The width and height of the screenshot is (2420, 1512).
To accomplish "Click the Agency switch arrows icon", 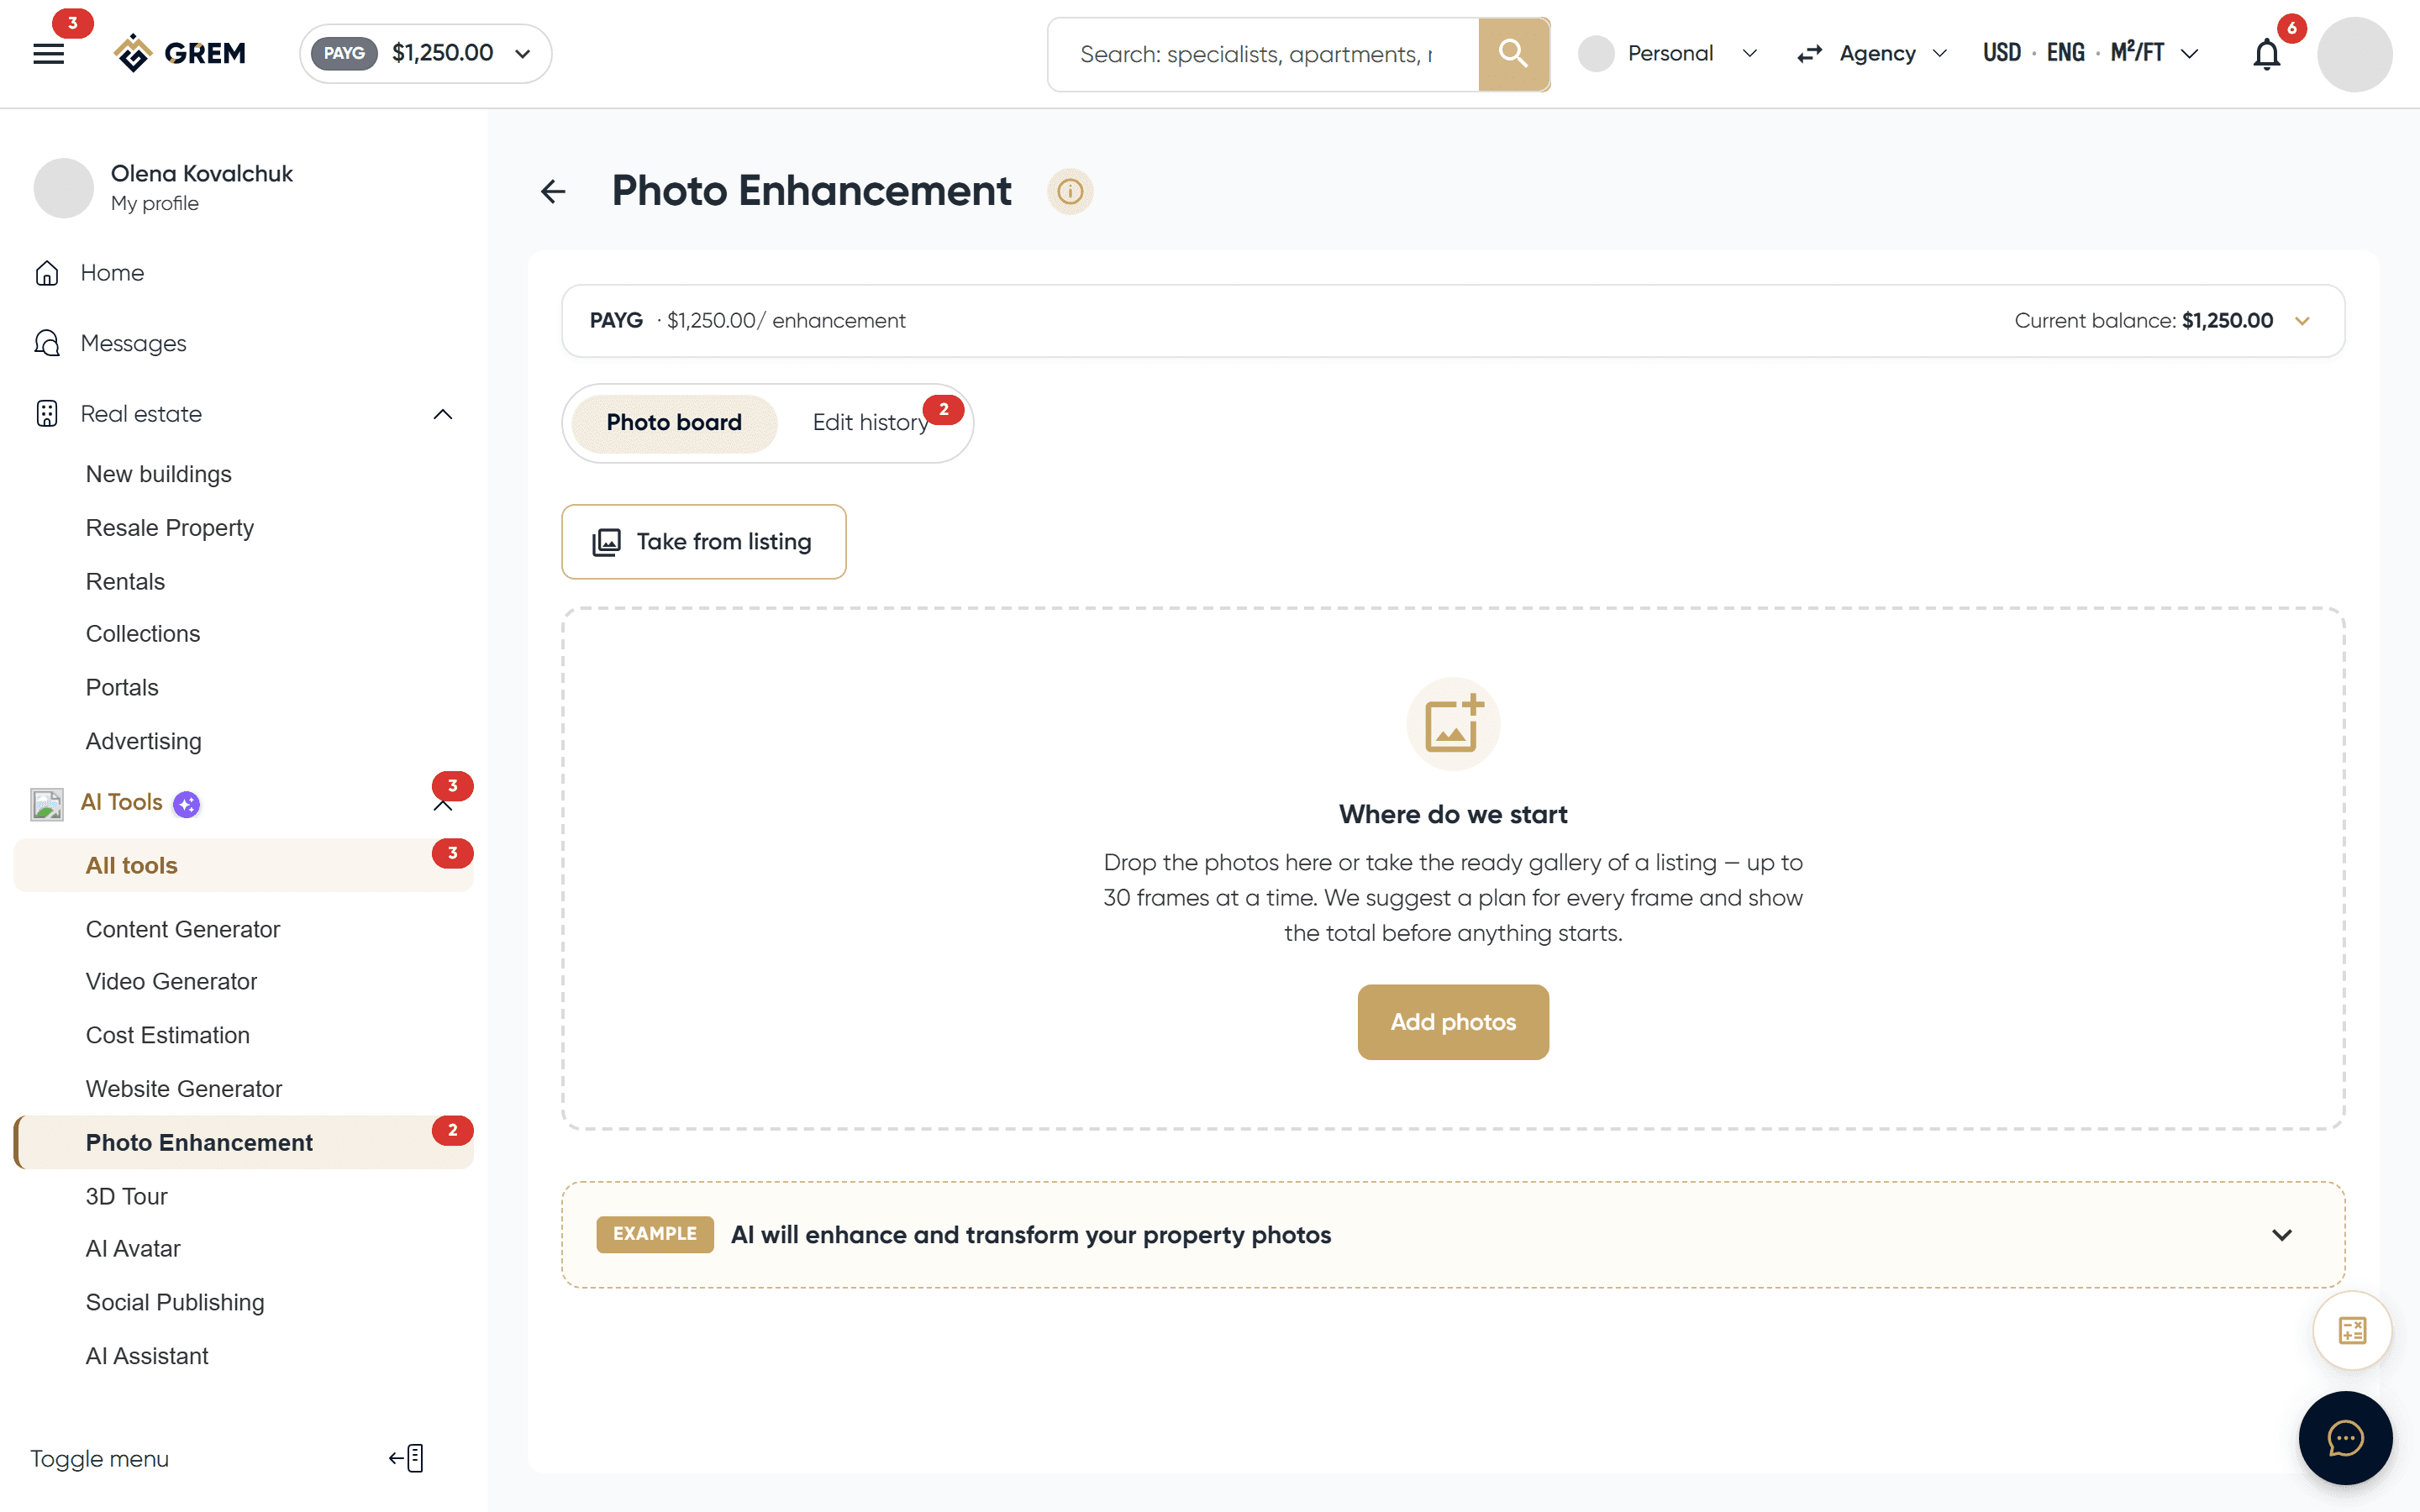I will [x=1810, y=54].
